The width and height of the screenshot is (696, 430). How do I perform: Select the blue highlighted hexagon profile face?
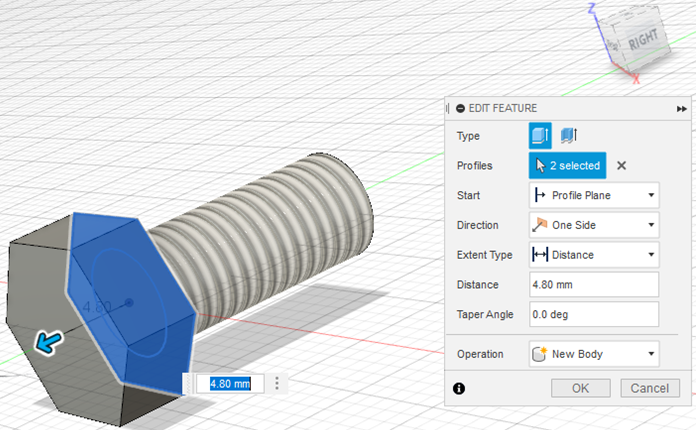[x=130, y=300]
